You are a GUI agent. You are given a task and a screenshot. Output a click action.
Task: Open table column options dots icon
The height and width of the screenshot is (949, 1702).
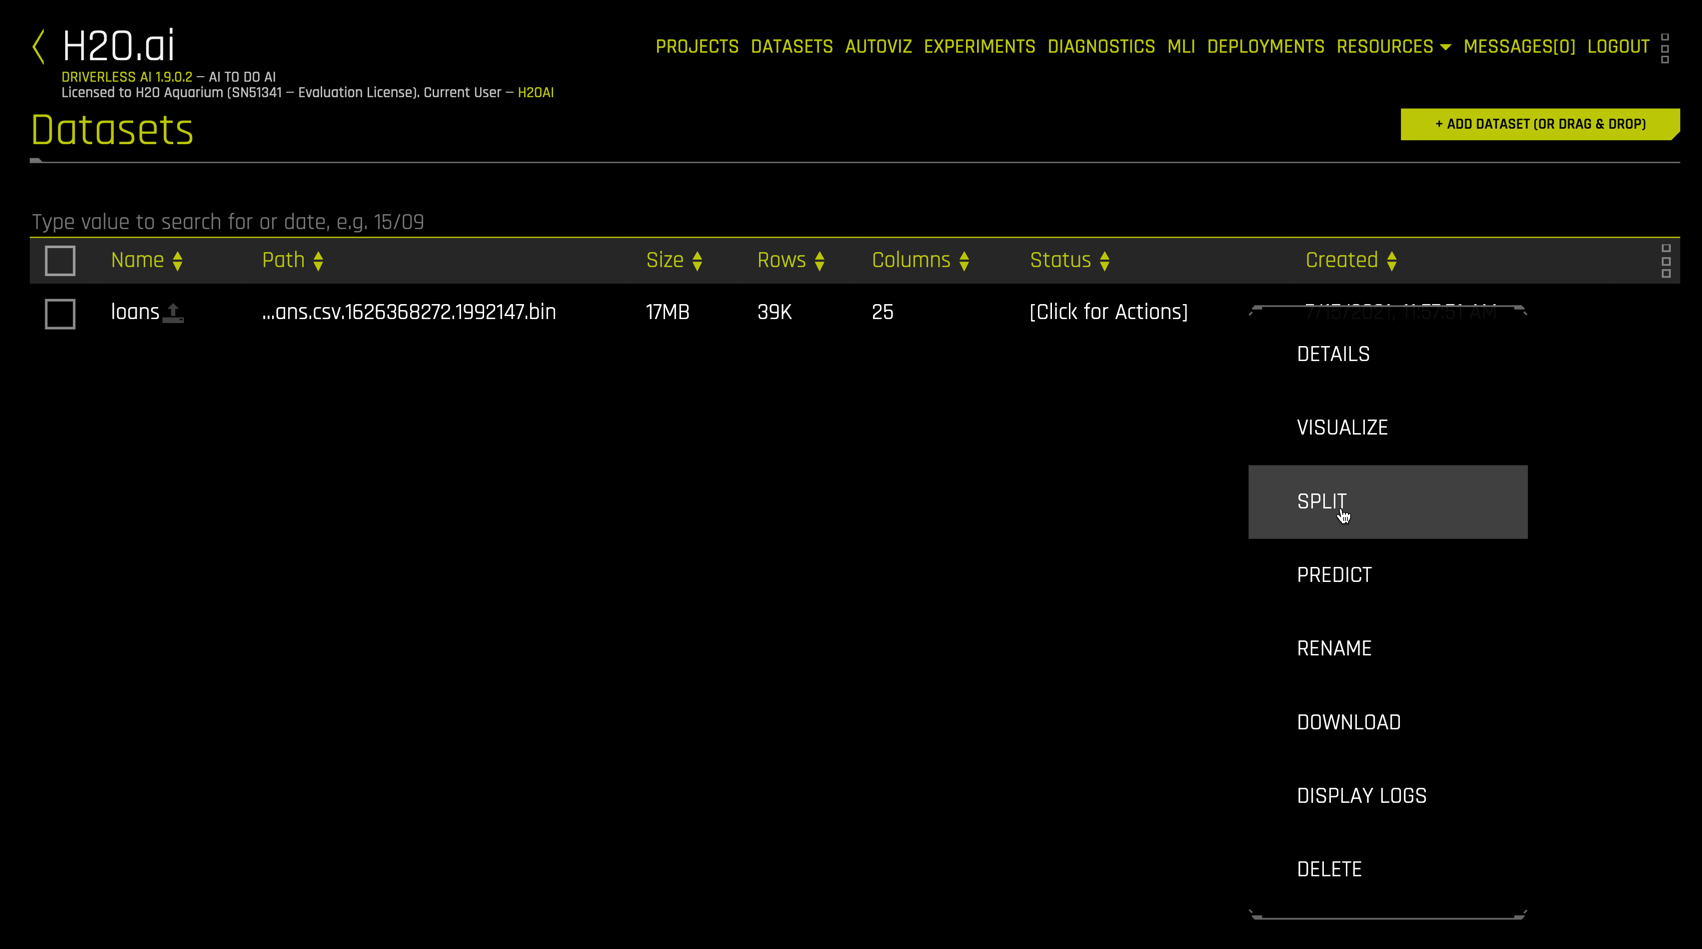[x=1665, y=261]
